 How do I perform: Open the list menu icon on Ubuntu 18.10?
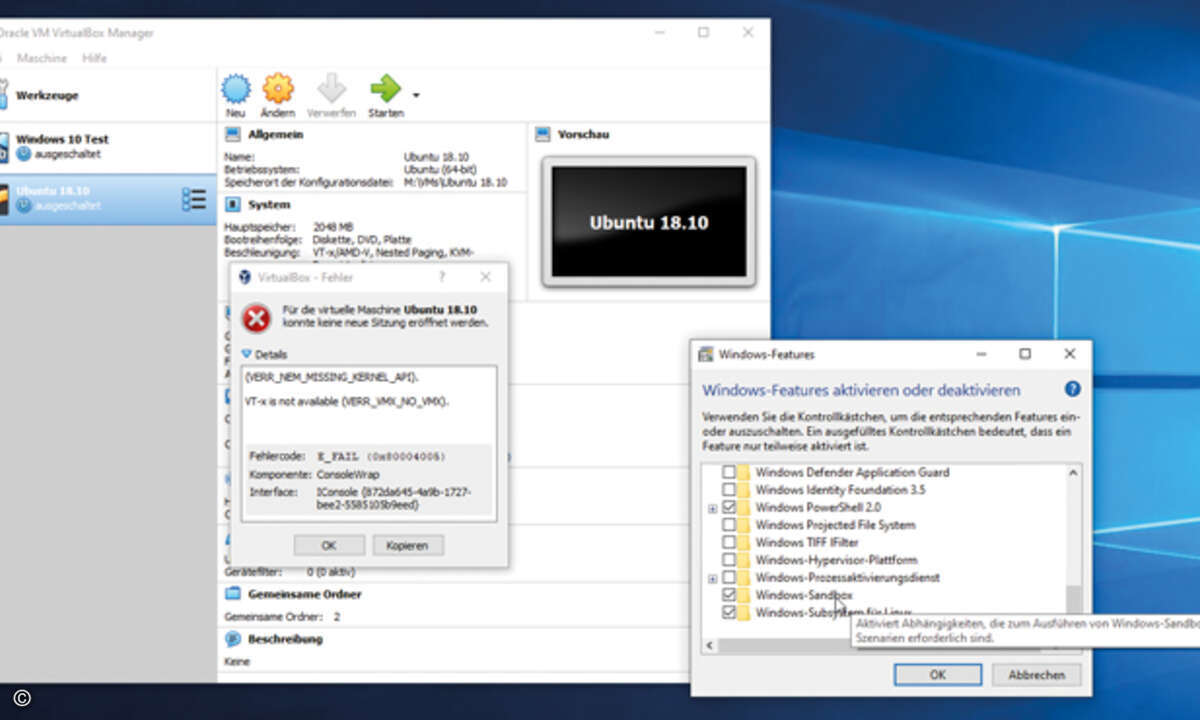coord(193,198)
